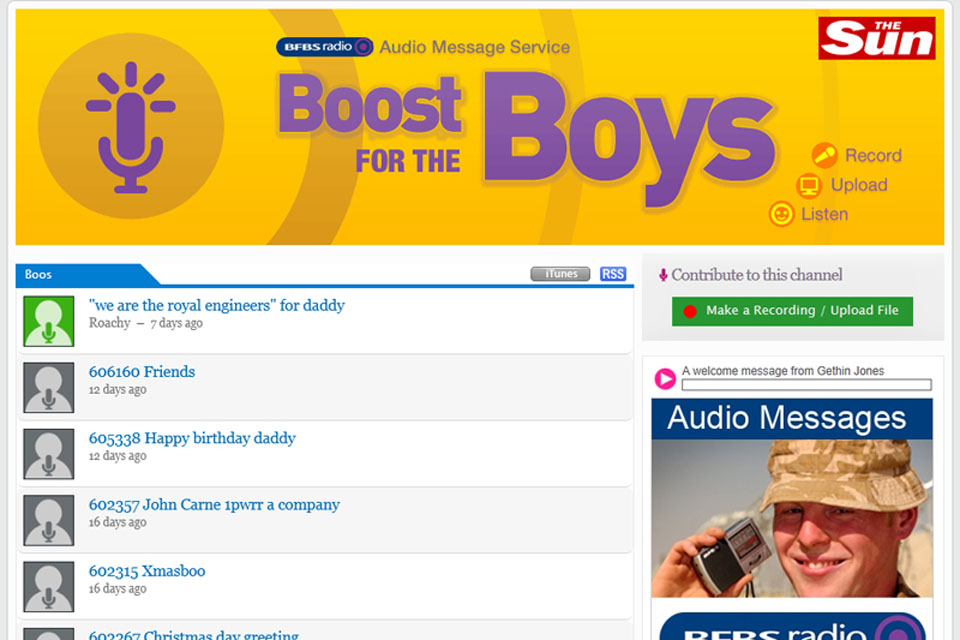Open 602267 Christmas day greeting boo
960x640 pixels.
point(193,634)
